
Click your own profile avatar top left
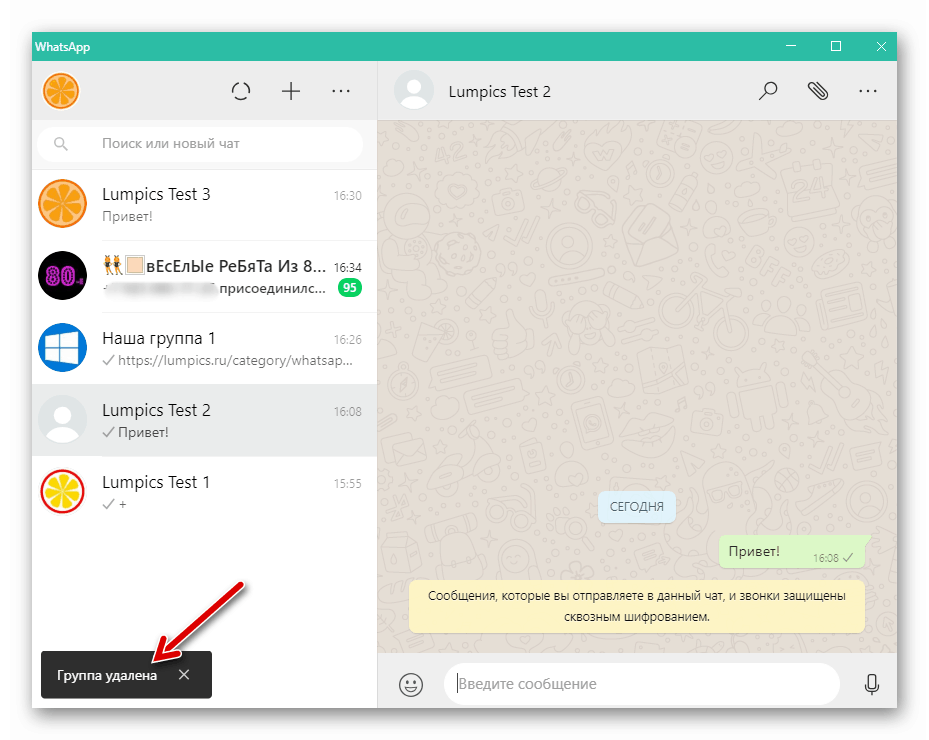click(61, 91)
